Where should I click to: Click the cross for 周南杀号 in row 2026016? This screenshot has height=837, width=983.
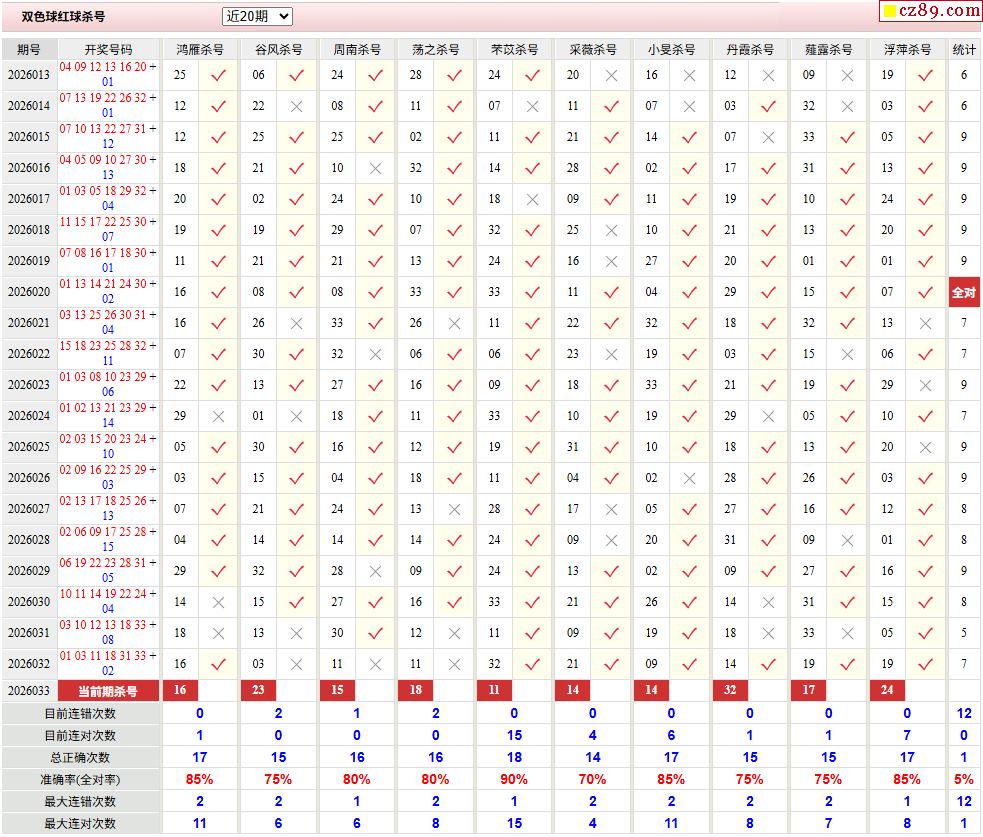[375, 168]
